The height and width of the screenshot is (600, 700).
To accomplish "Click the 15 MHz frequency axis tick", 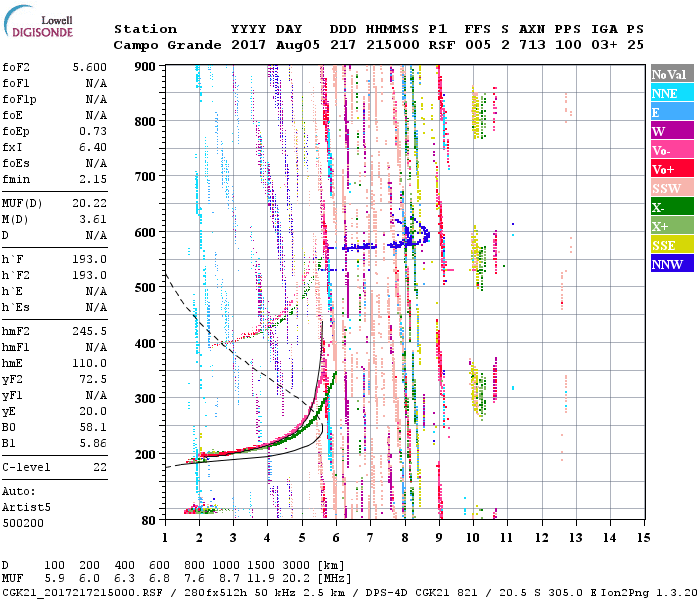I will [x=642, y=537].
